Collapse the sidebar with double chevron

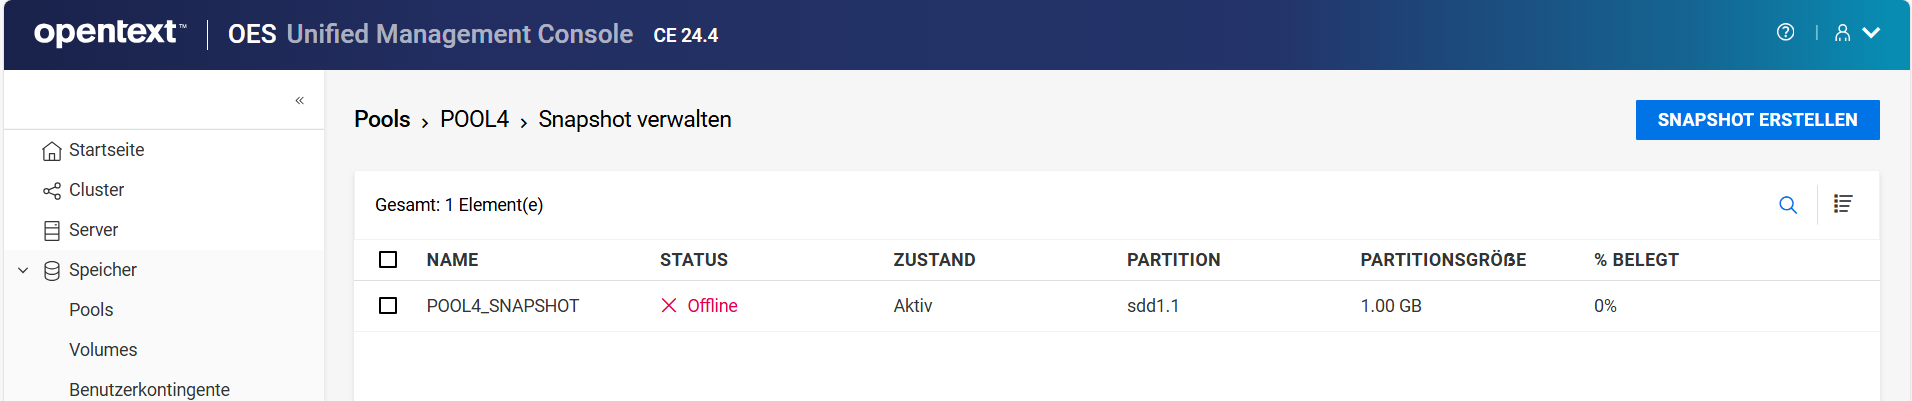(x=299, y=100)
